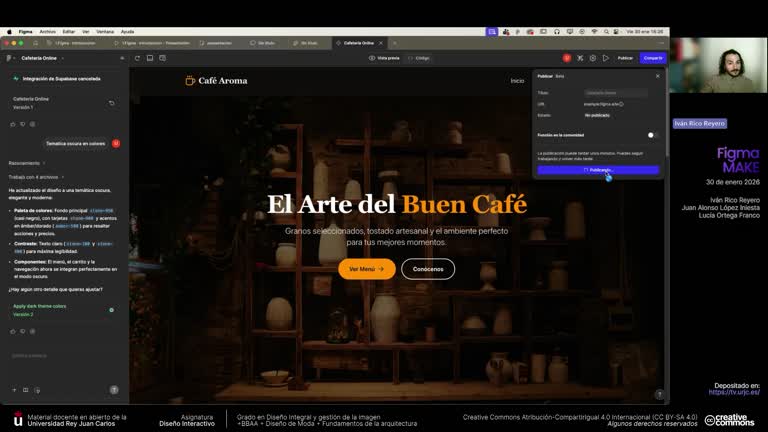Thumbs up the Versión 2 response

(x=13, y=332)
